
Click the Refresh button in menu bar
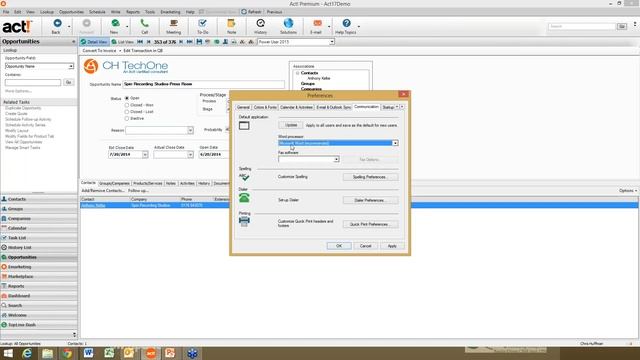pos(251,12)
